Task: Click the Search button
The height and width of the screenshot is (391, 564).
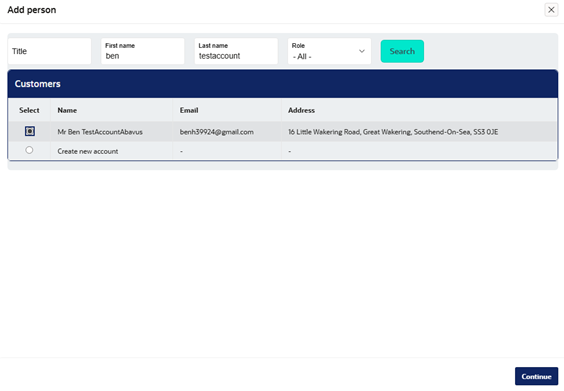Action: [402, 51]
